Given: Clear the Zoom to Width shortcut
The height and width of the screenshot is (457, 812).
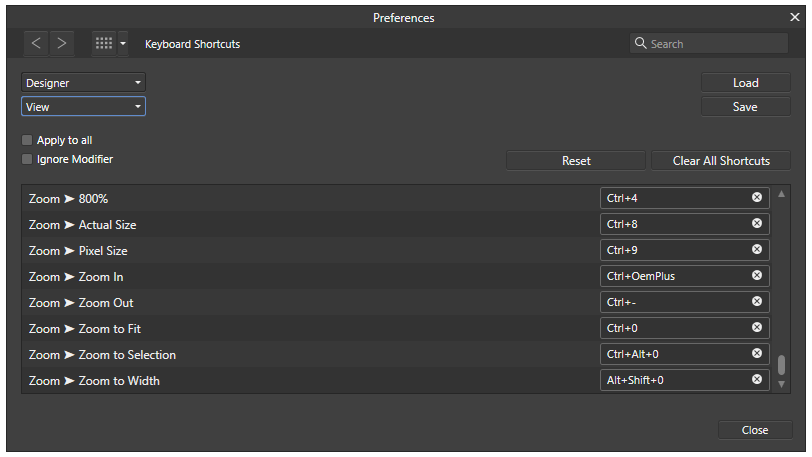Looking at the screenshot, I should (x=757, y=379).
